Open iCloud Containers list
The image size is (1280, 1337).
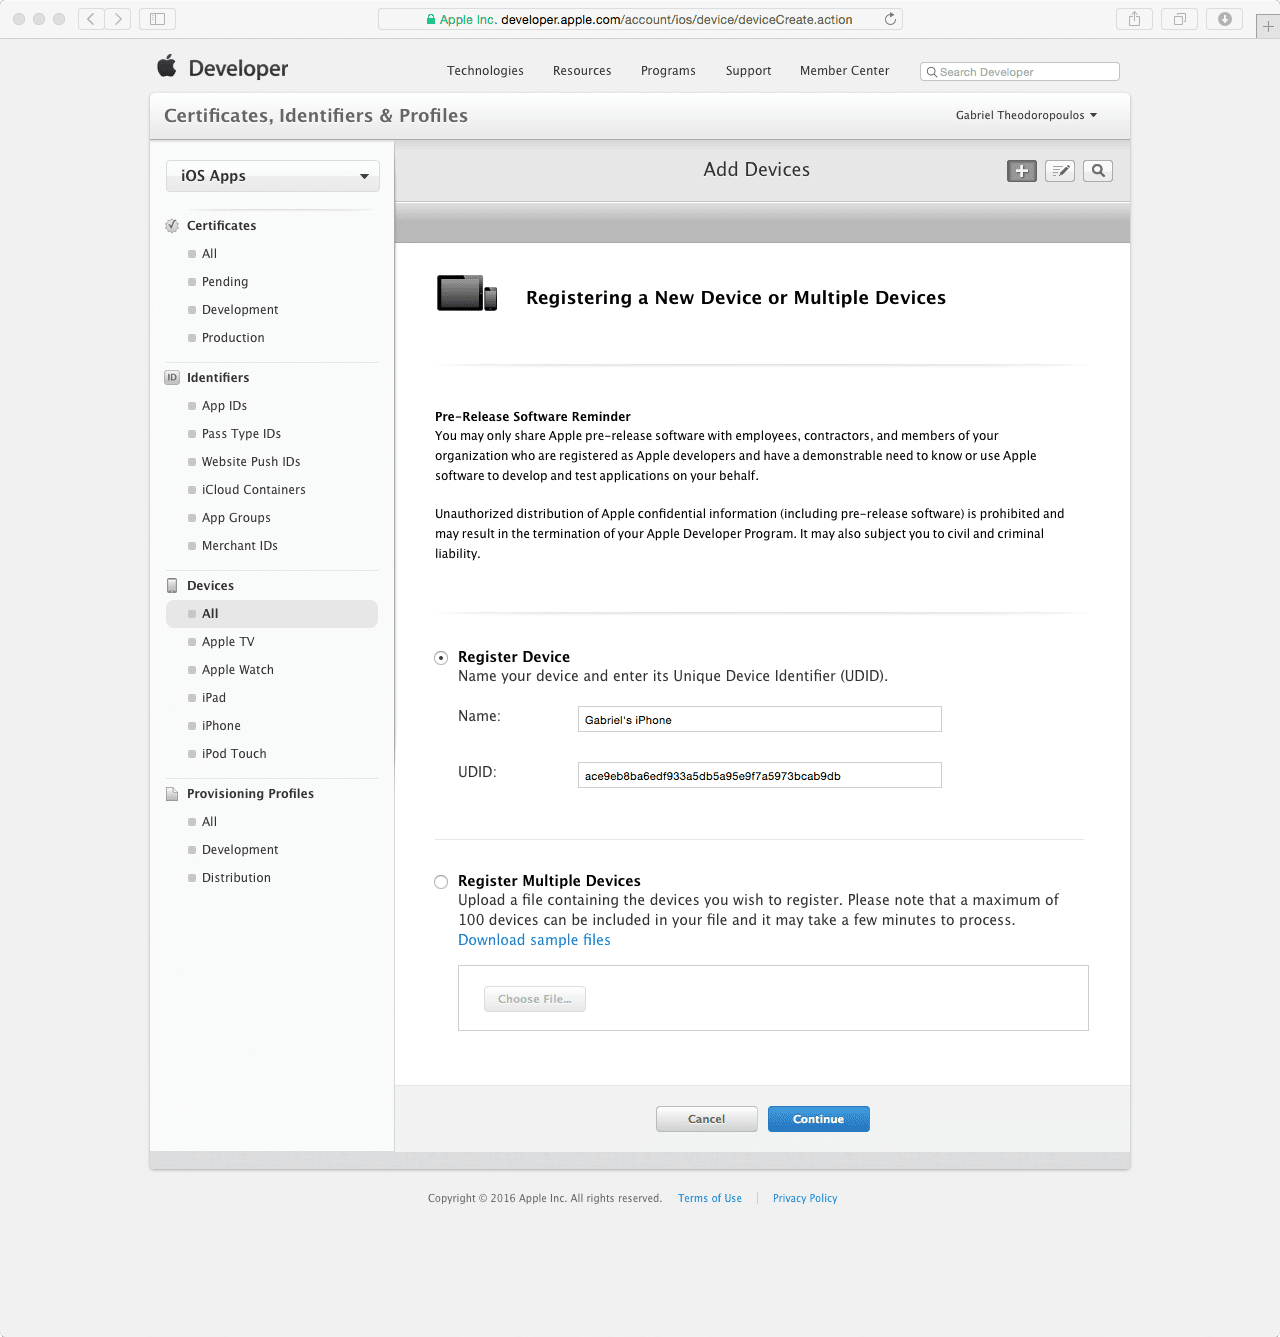tap(254, 490)
